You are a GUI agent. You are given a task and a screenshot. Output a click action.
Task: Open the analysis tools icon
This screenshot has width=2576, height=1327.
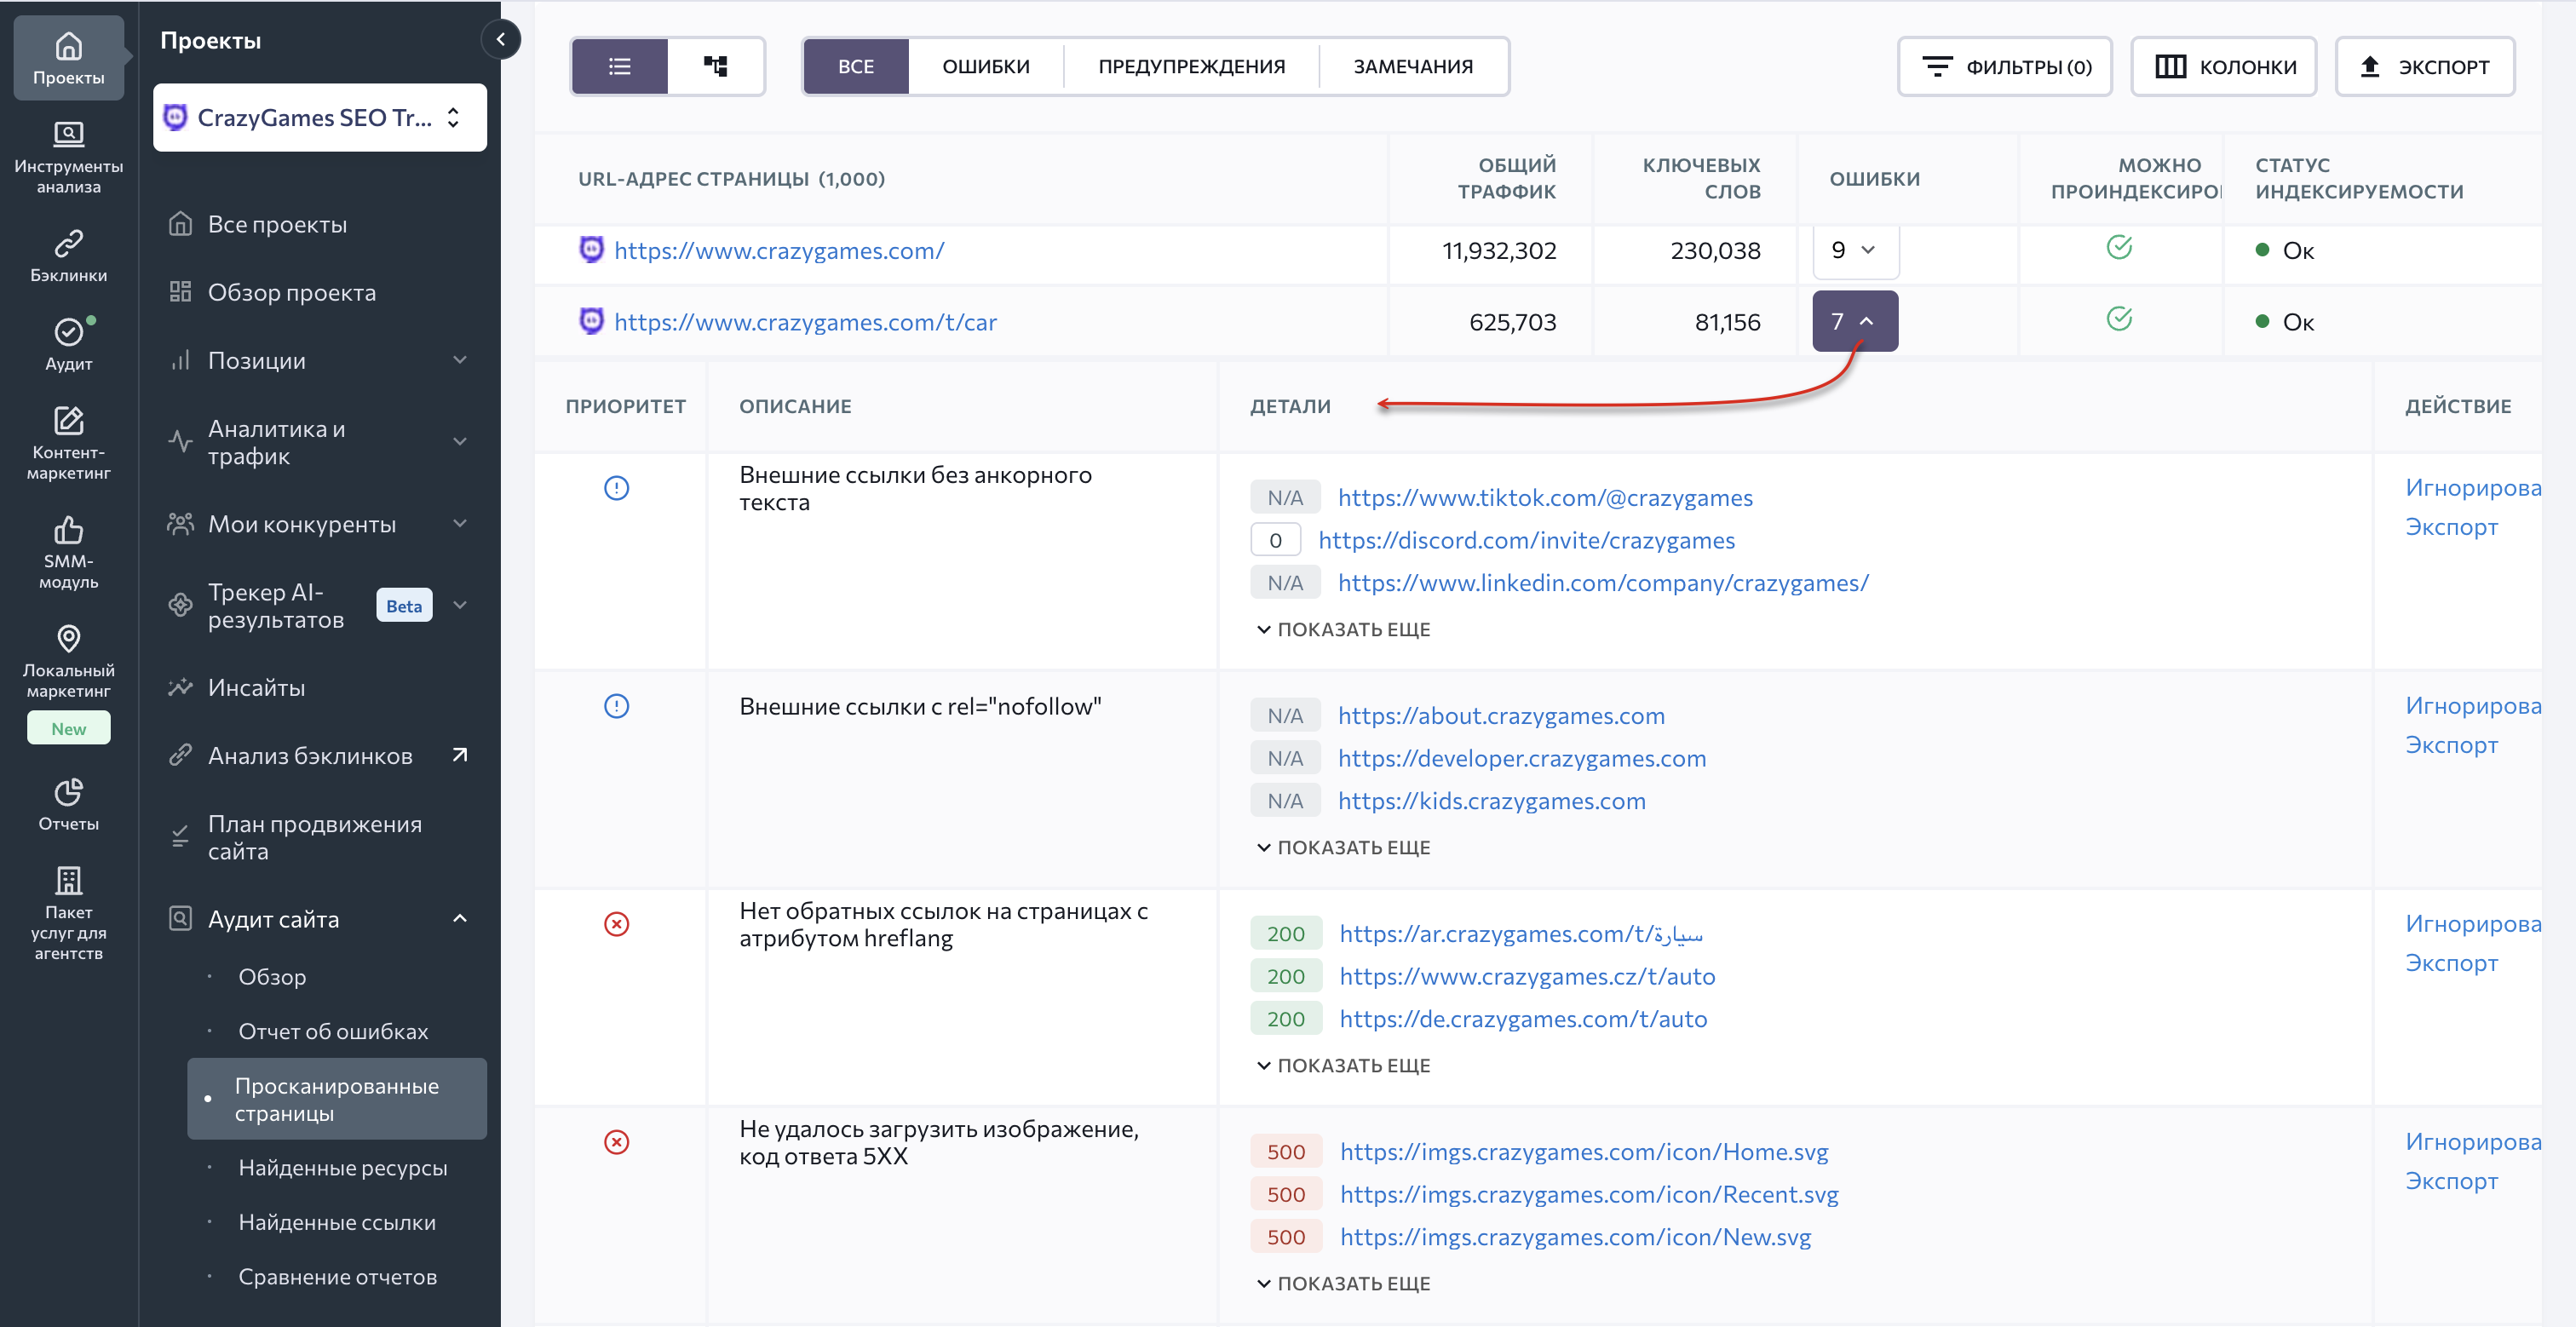[68, 134]
